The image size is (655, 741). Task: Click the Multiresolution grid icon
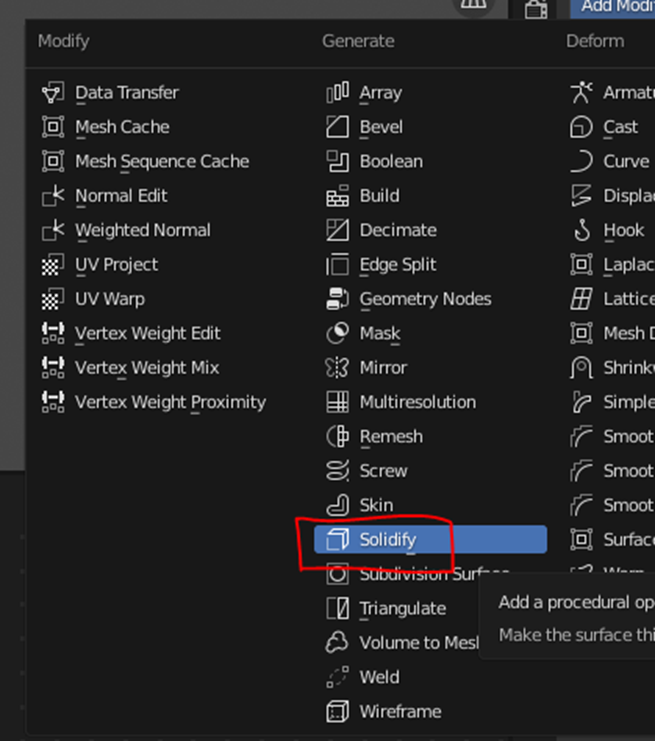pos(337,402)
